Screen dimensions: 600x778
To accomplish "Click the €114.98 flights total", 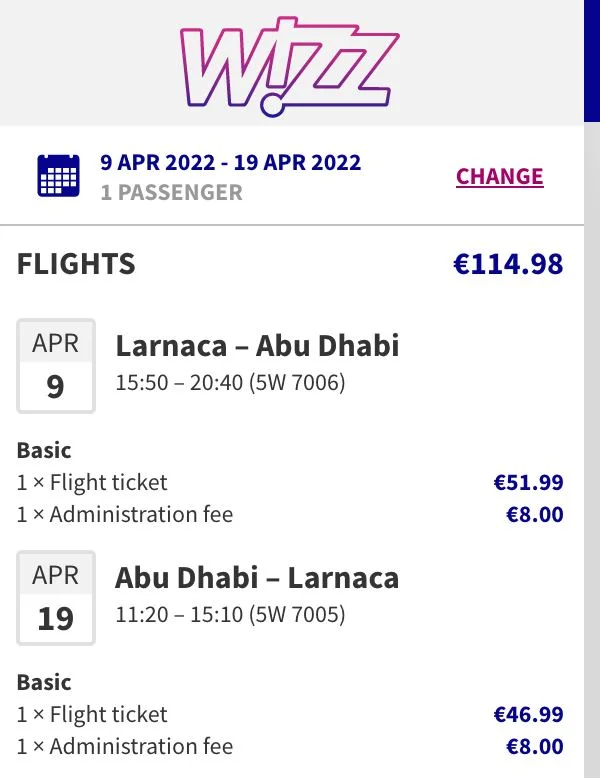I will (508, 264).
